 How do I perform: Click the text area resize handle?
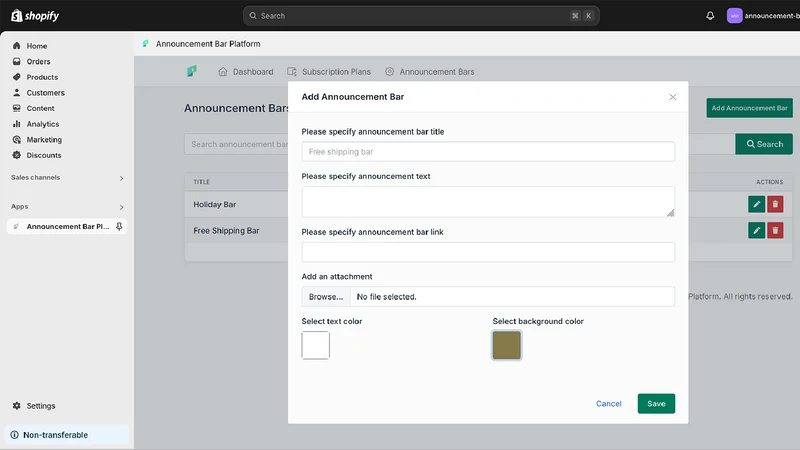(x=670, y=213)
